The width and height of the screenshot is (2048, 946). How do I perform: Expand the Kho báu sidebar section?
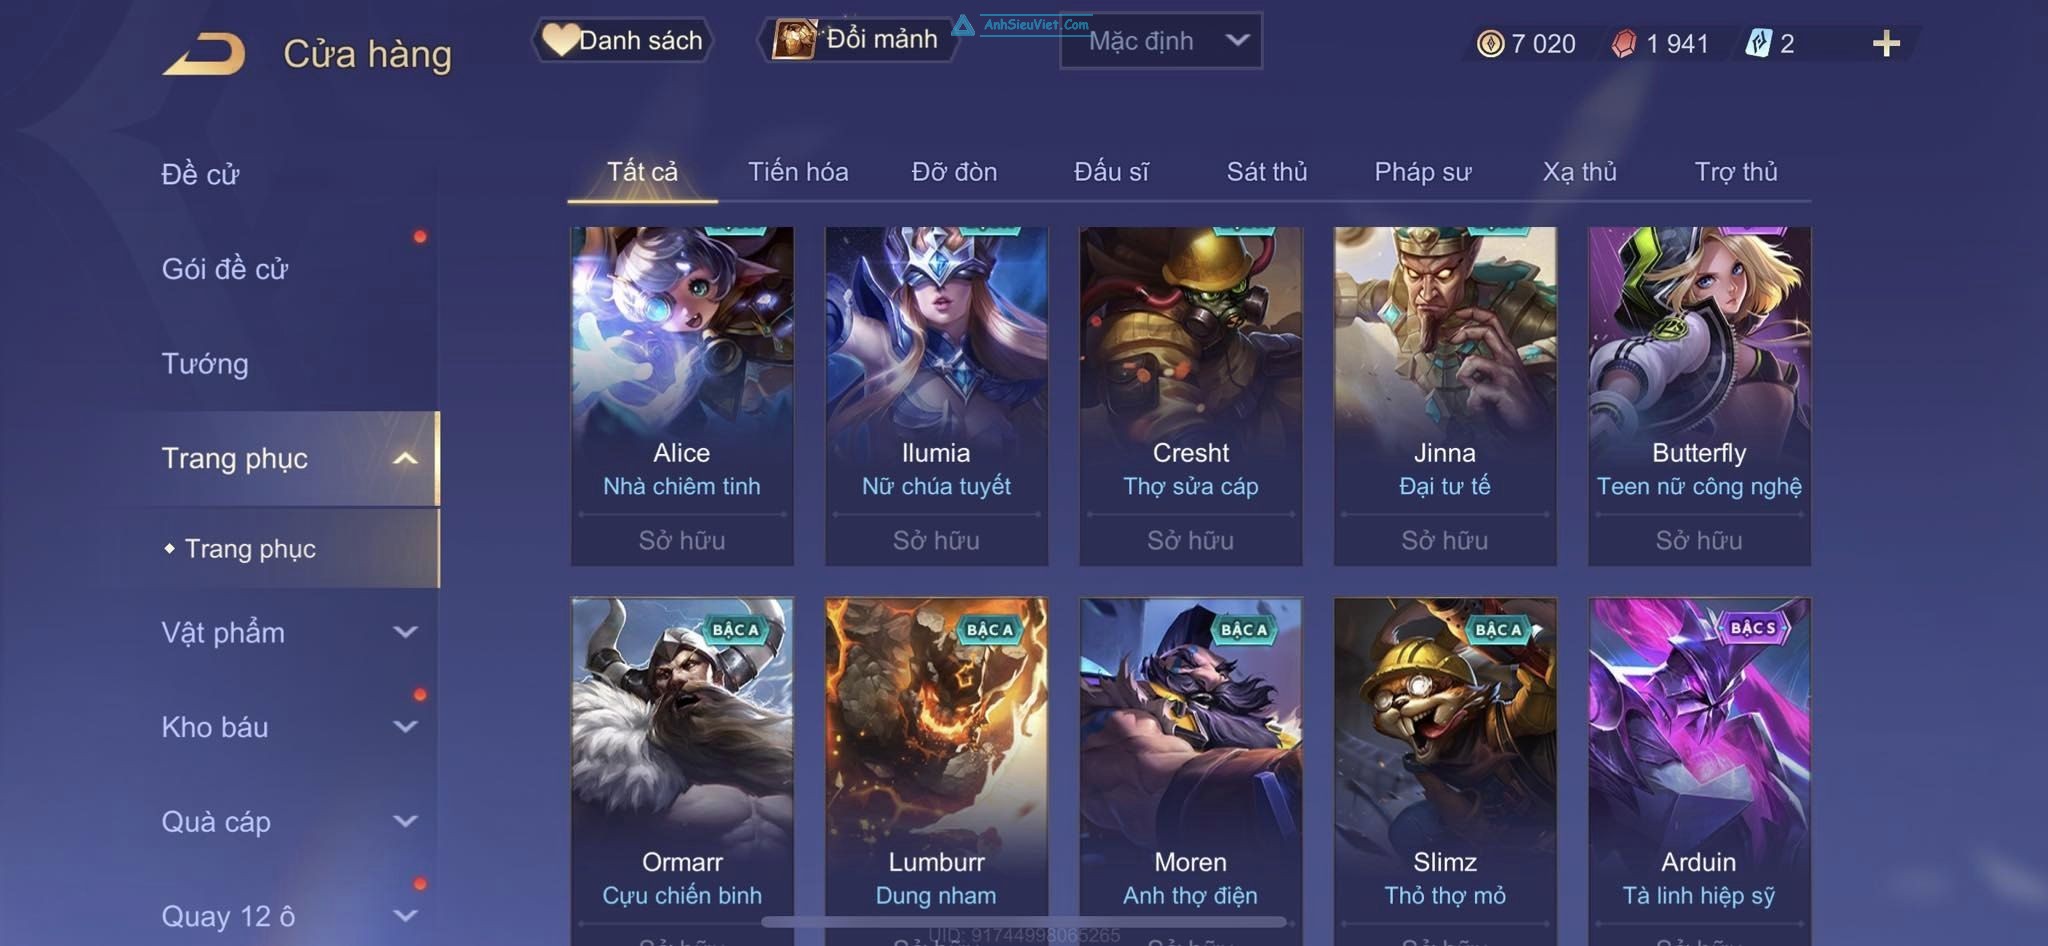[405, 727]
